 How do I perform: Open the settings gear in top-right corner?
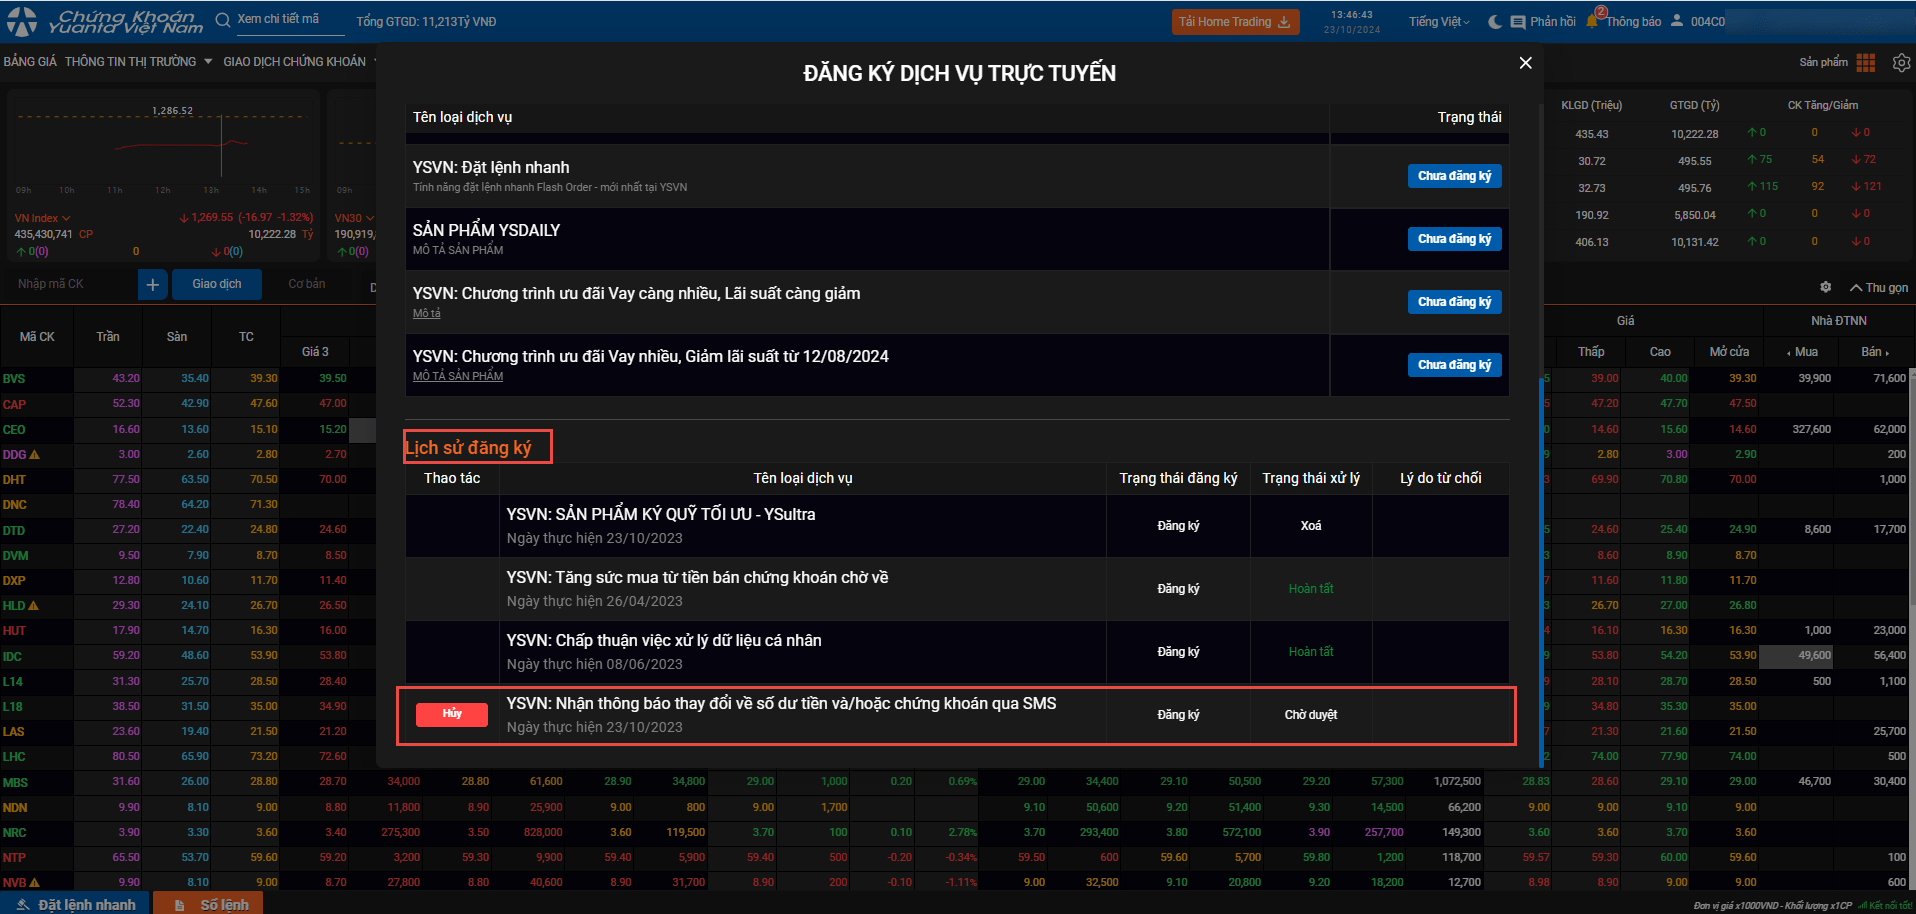point(1901,62)
